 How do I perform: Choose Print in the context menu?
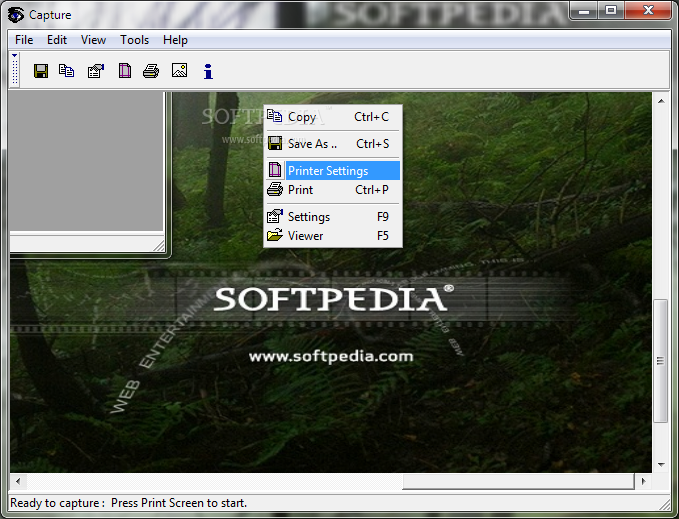(x=333, y=190)
